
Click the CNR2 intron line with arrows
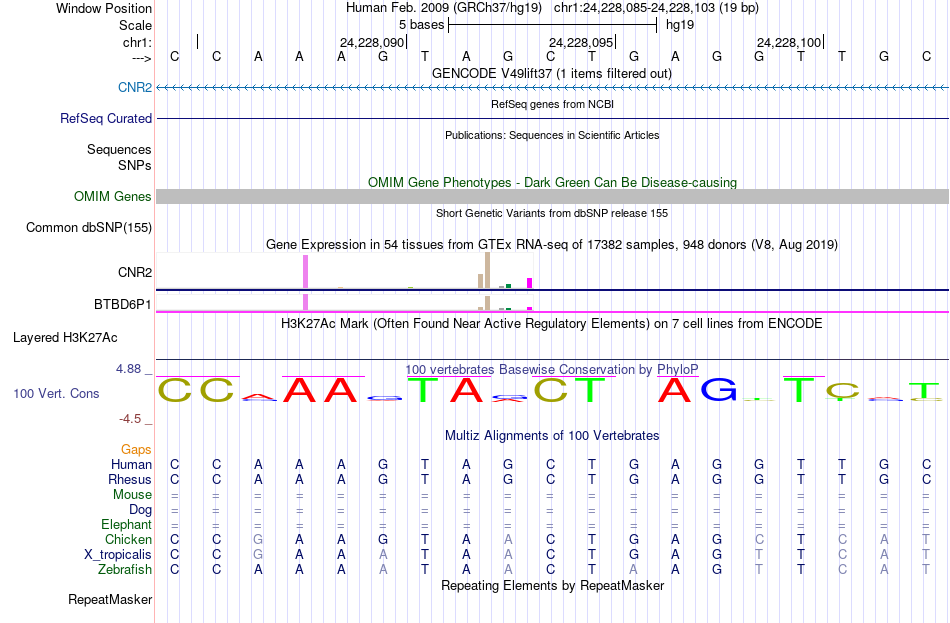552,87
